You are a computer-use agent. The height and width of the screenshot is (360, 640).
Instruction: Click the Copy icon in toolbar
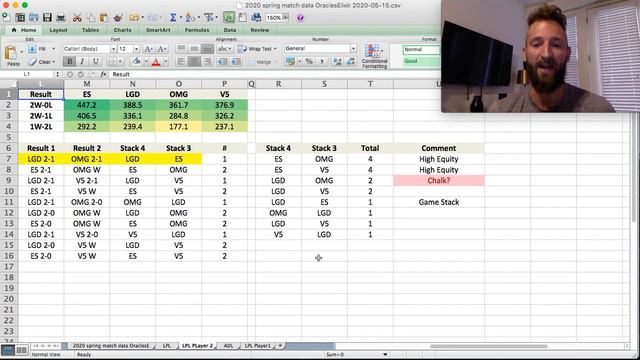90,17
